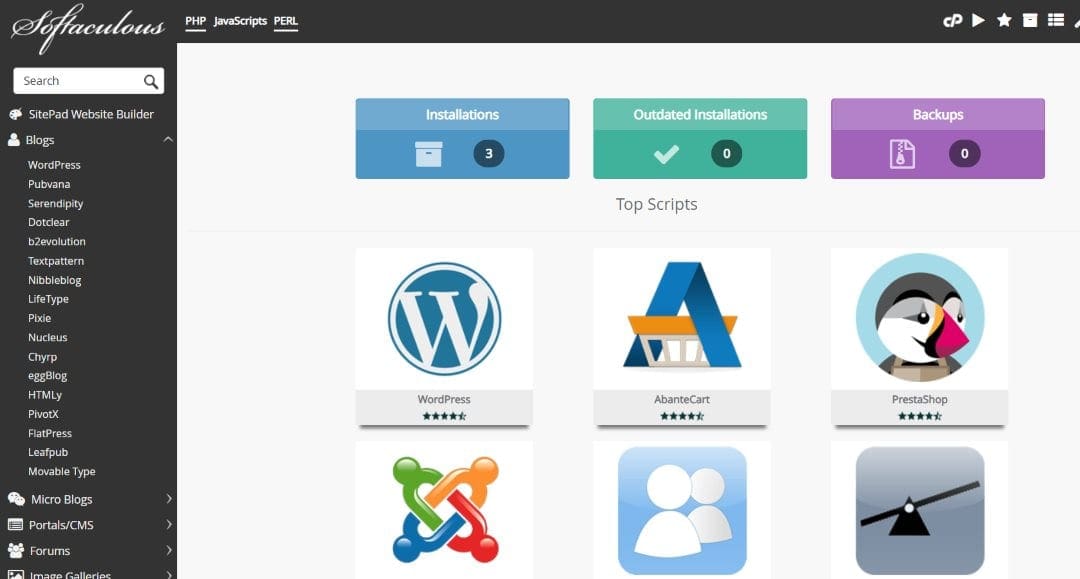Open the Backups summary card
The height and width of the screenshot is (579, 1080).
coord(937,138)
